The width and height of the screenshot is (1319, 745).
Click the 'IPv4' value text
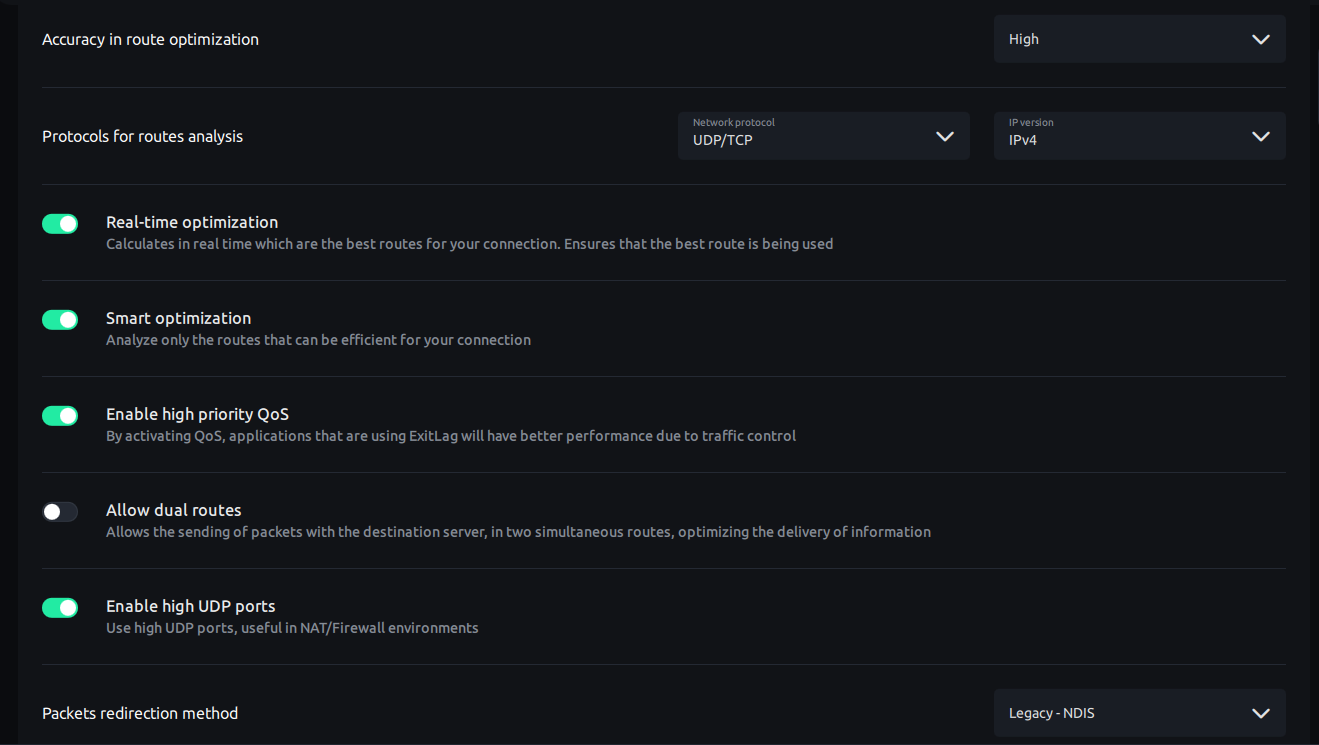1023,141
